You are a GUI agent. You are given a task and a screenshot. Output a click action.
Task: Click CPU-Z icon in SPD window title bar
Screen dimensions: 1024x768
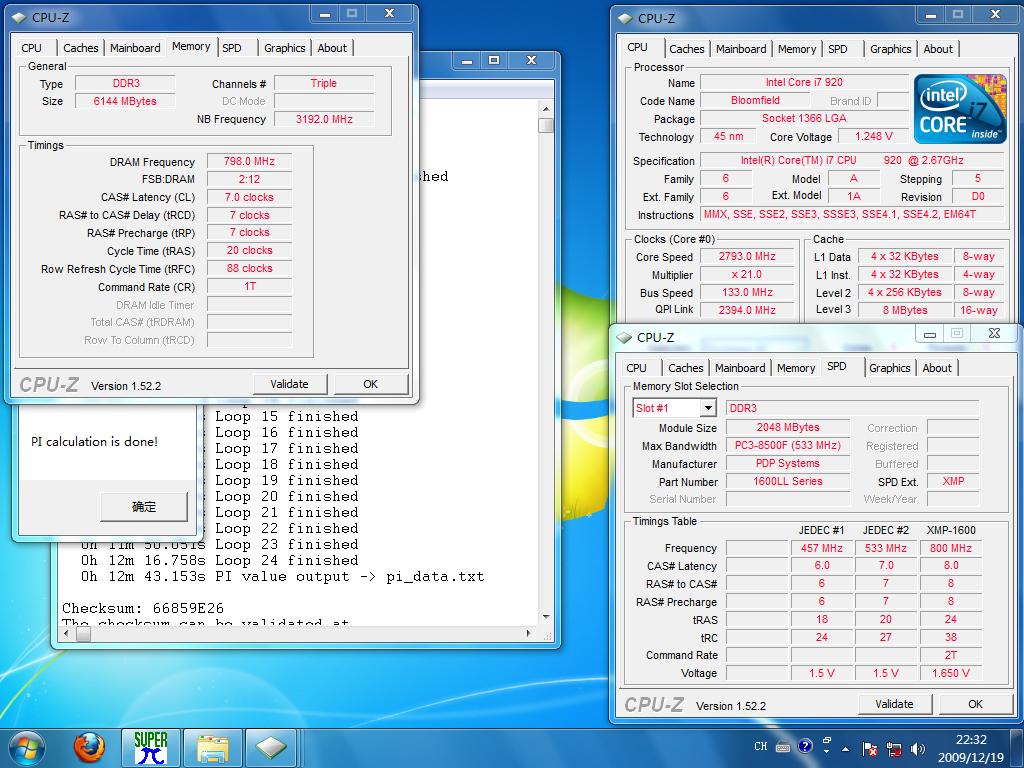click(x=625, y=337)
